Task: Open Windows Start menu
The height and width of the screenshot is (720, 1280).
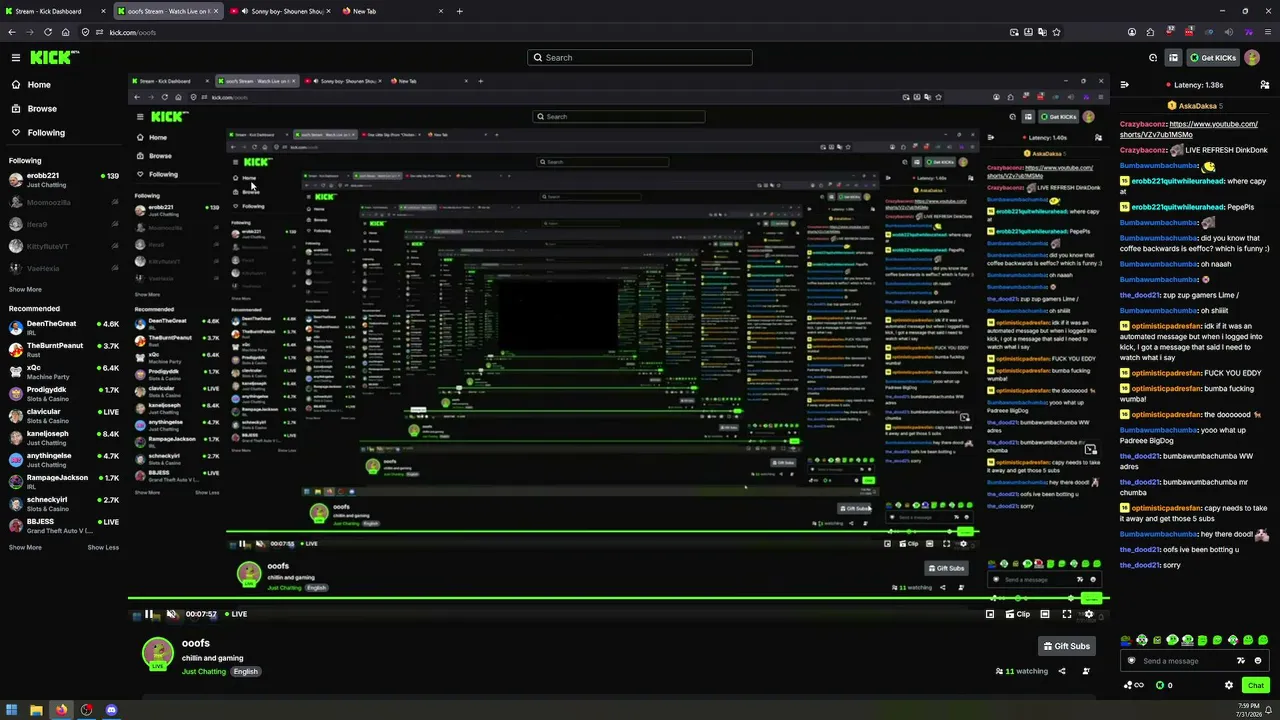Action: pos(12,710)
